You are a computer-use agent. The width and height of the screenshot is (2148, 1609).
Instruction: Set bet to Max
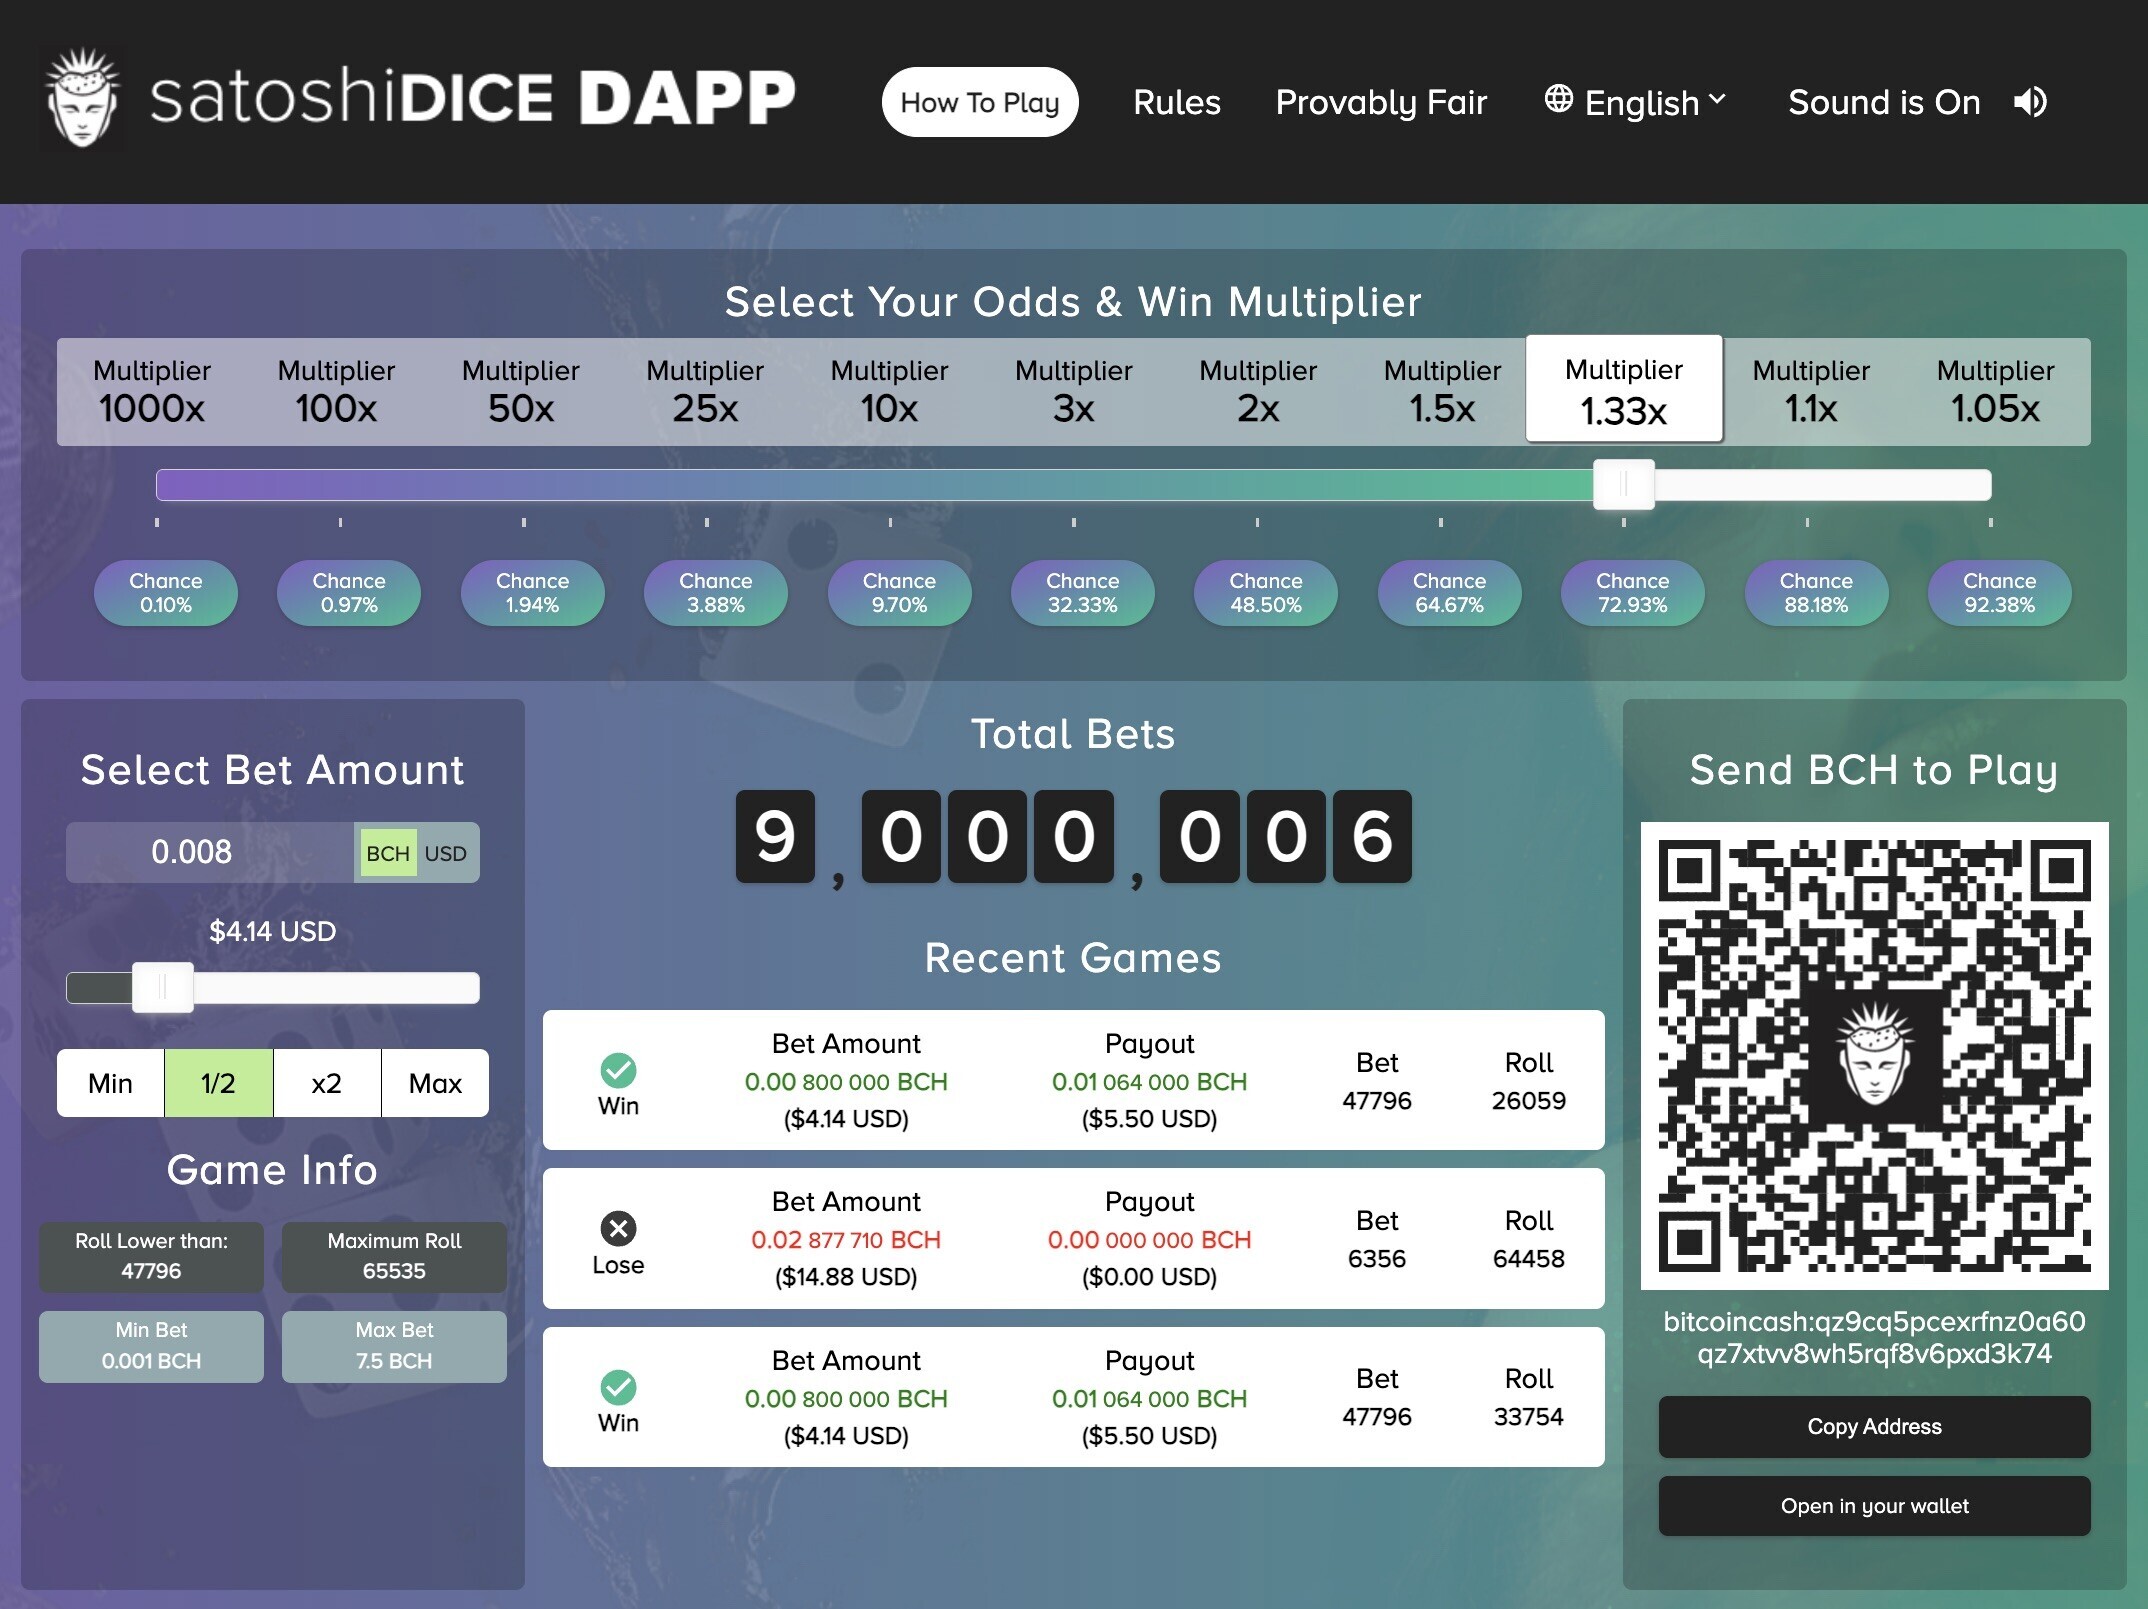[435, 1083]
